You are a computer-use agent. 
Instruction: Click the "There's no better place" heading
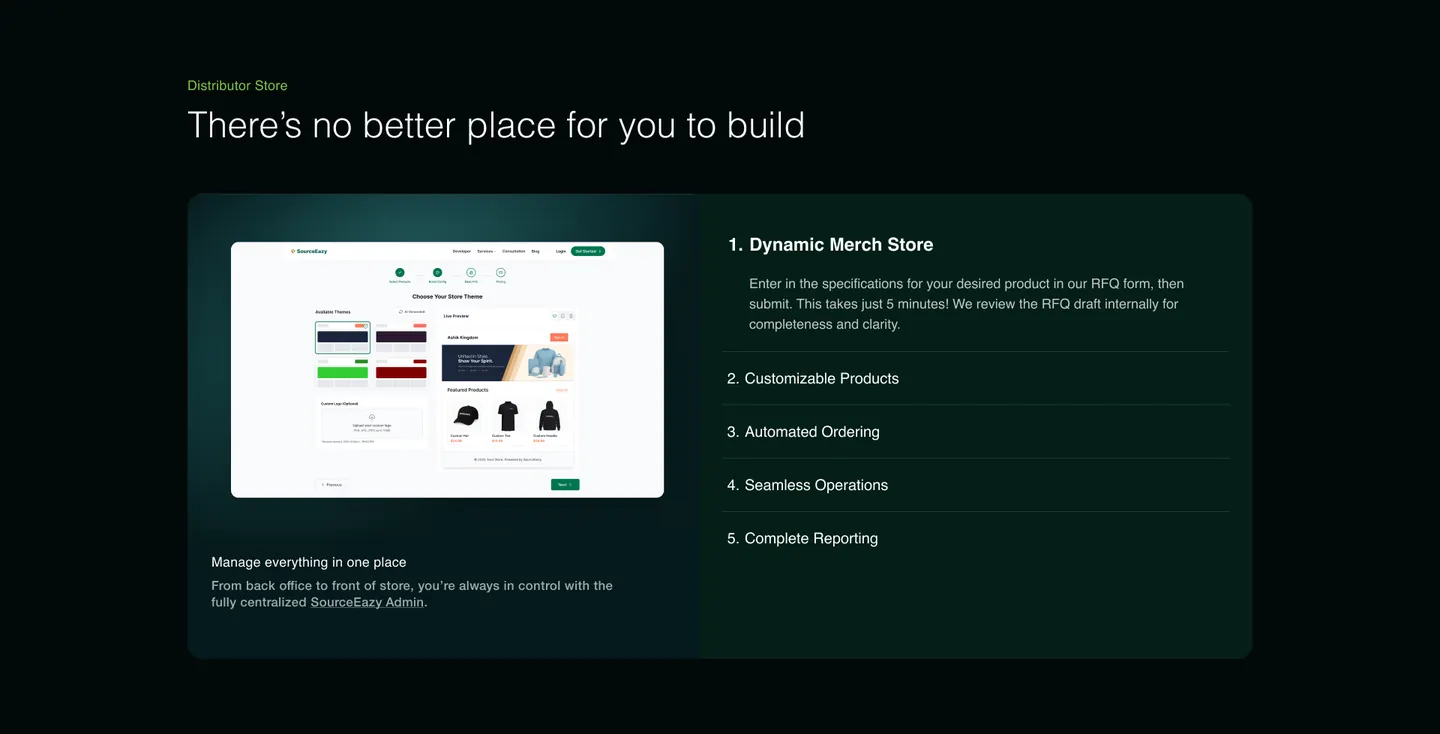[496, 125]
